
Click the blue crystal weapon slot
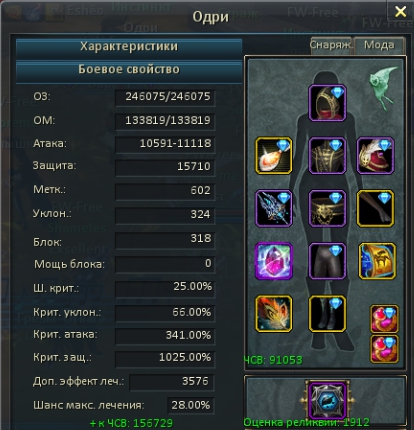point(274,208)
